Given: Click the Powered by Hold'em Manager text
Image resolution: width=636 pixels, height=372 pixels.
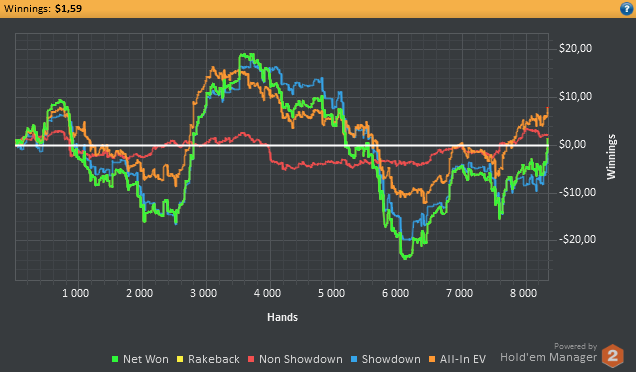Looking at the screenshot, I should 549,353.
